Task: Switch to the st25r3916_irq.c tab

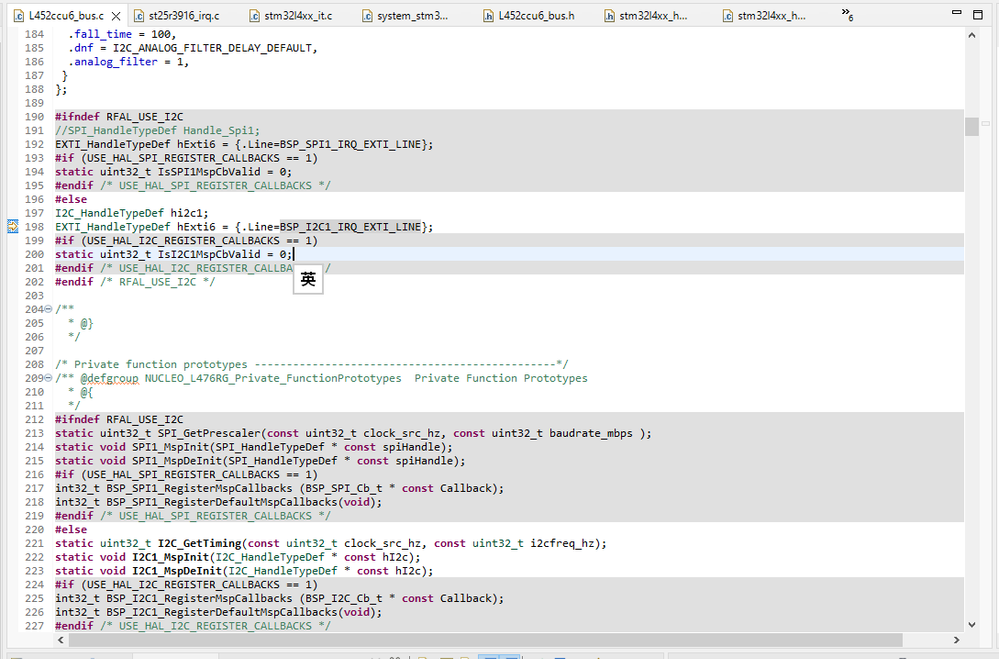Action: 176,16
